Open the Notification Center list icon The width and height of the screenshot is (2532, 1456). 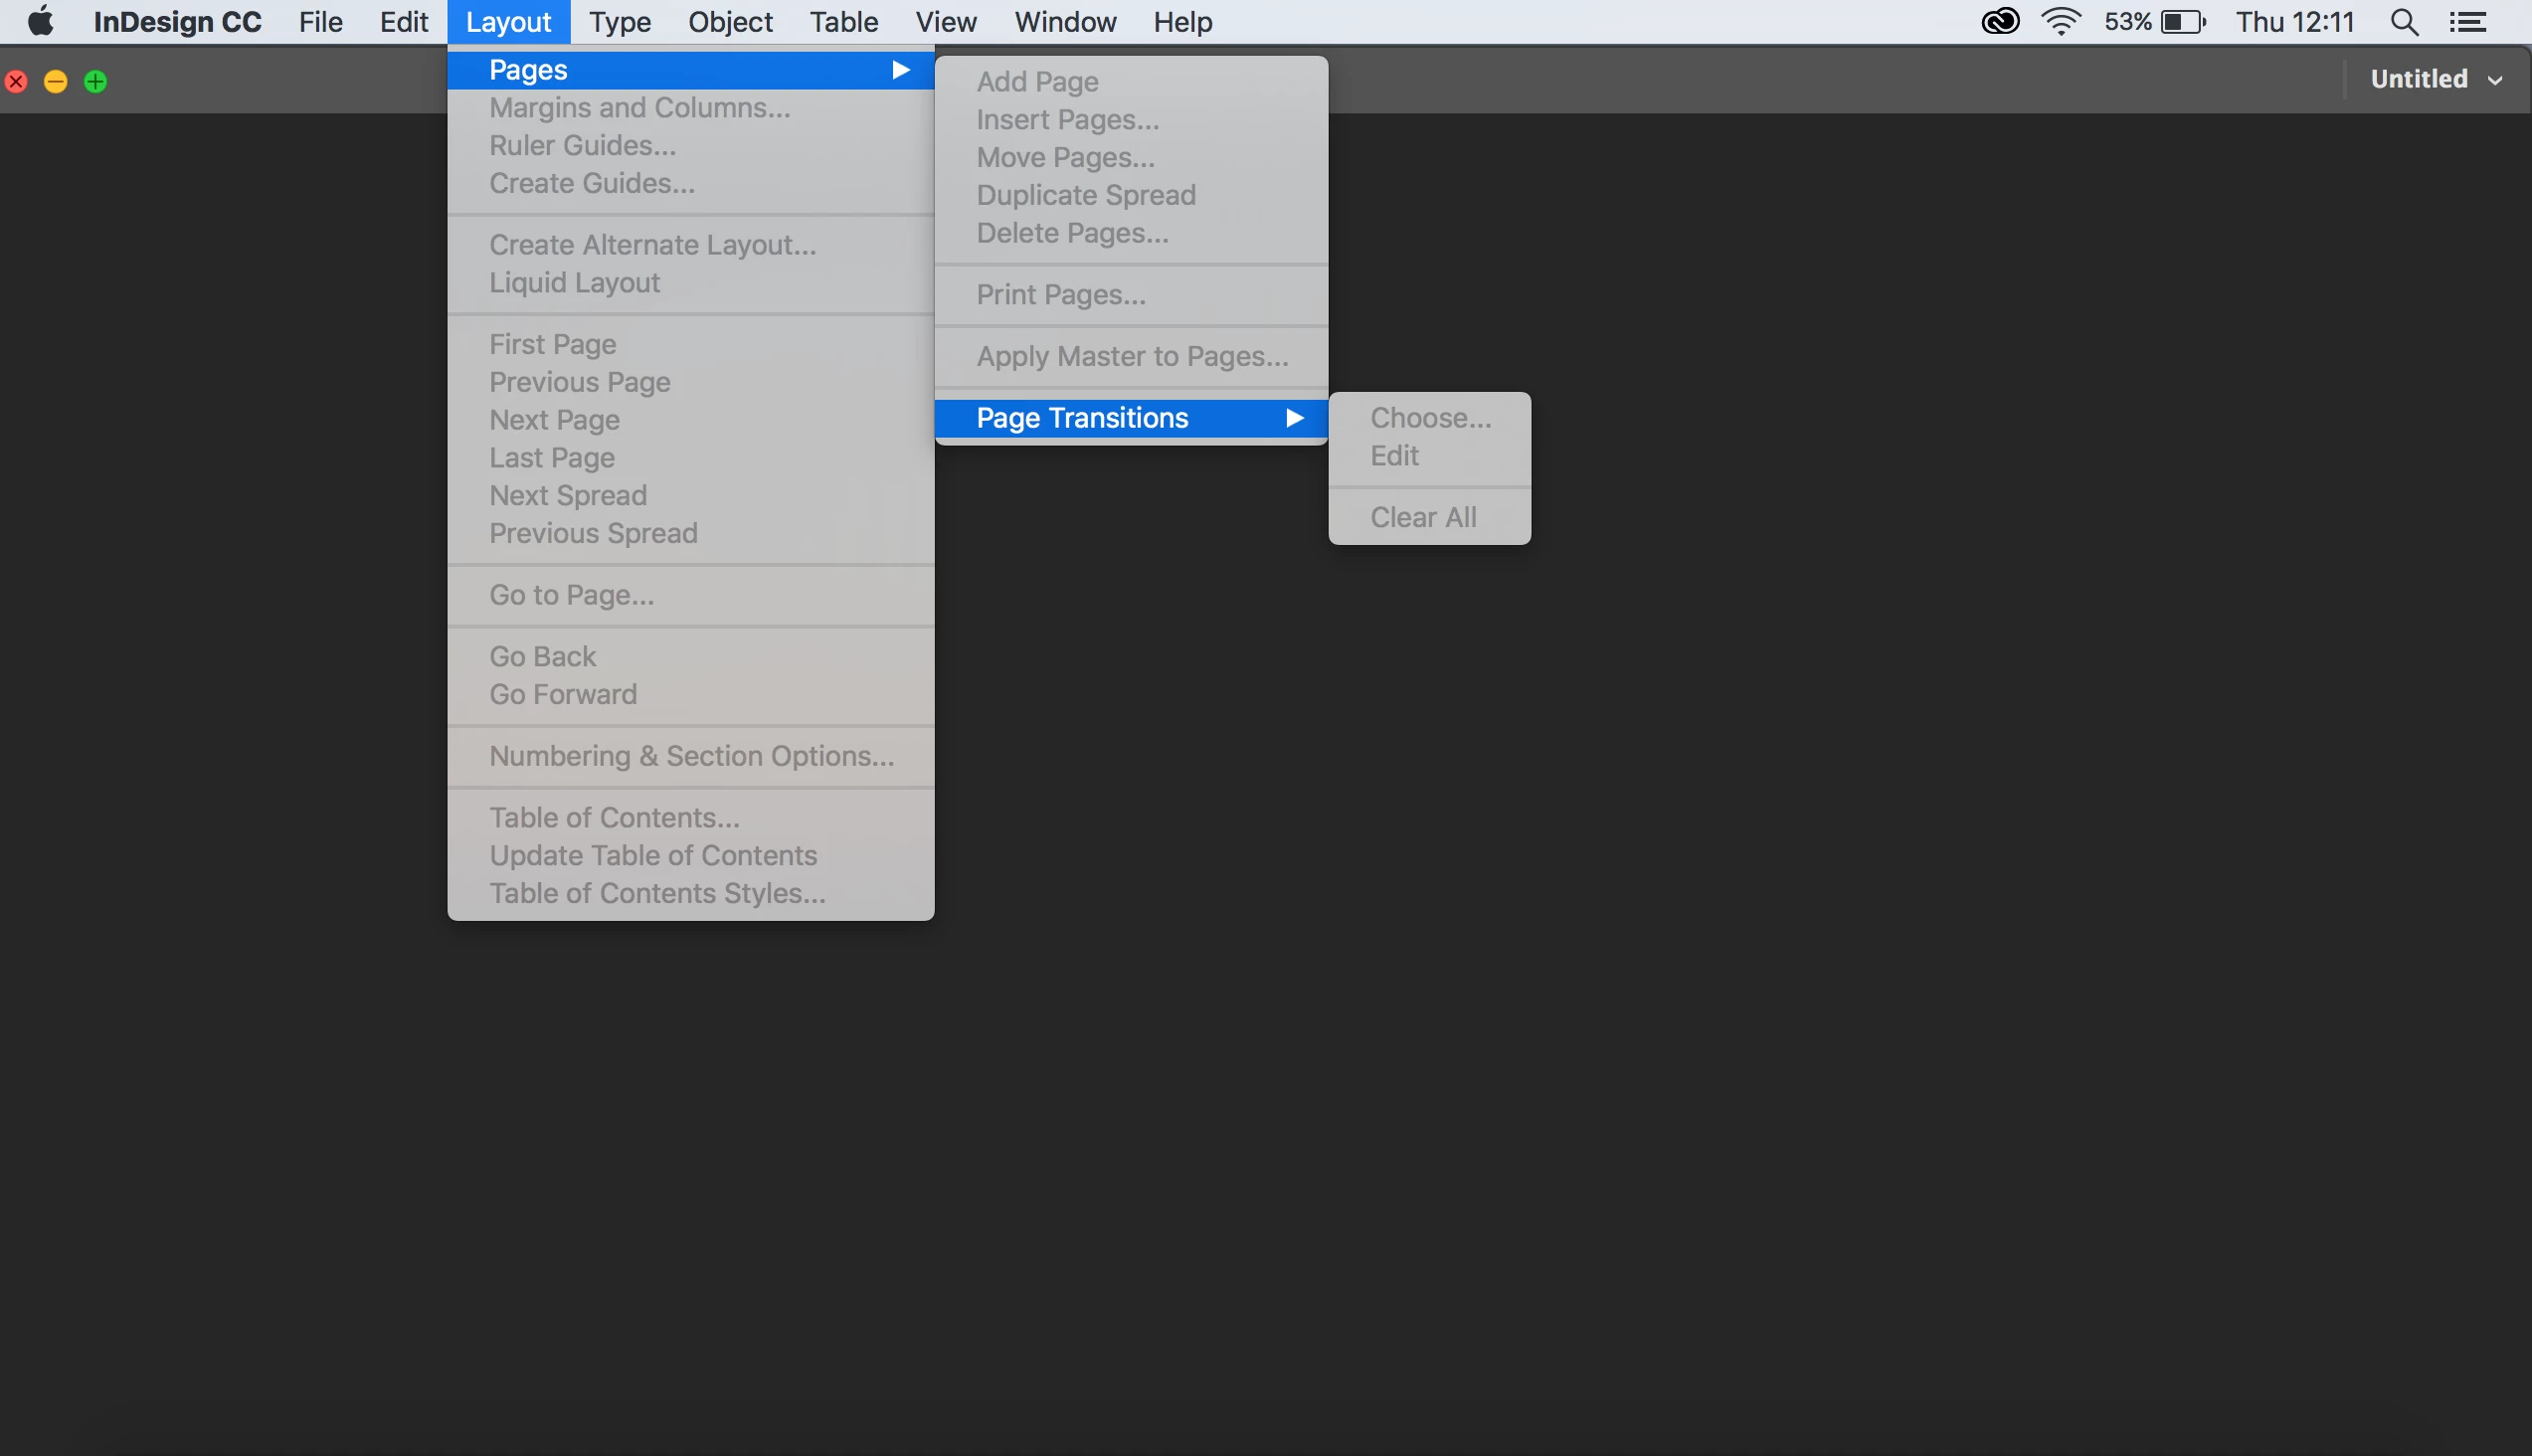pyautogui.click(x=2468, y=21)
